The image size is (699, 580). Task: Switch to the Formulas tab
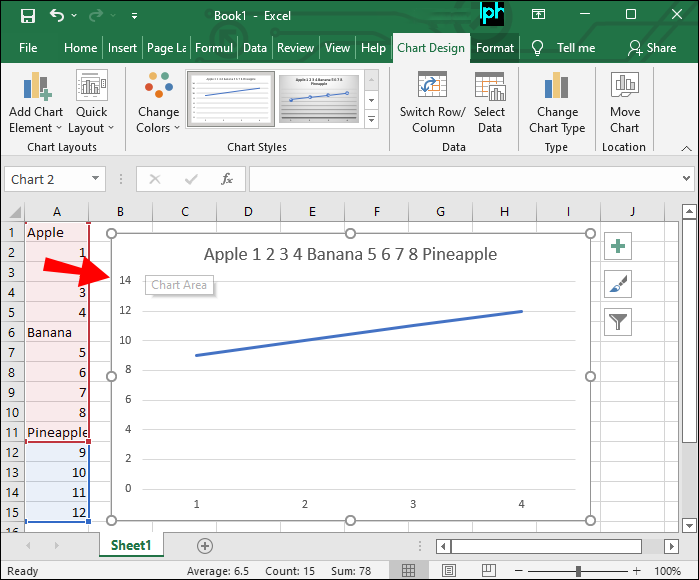coord(214,48)
